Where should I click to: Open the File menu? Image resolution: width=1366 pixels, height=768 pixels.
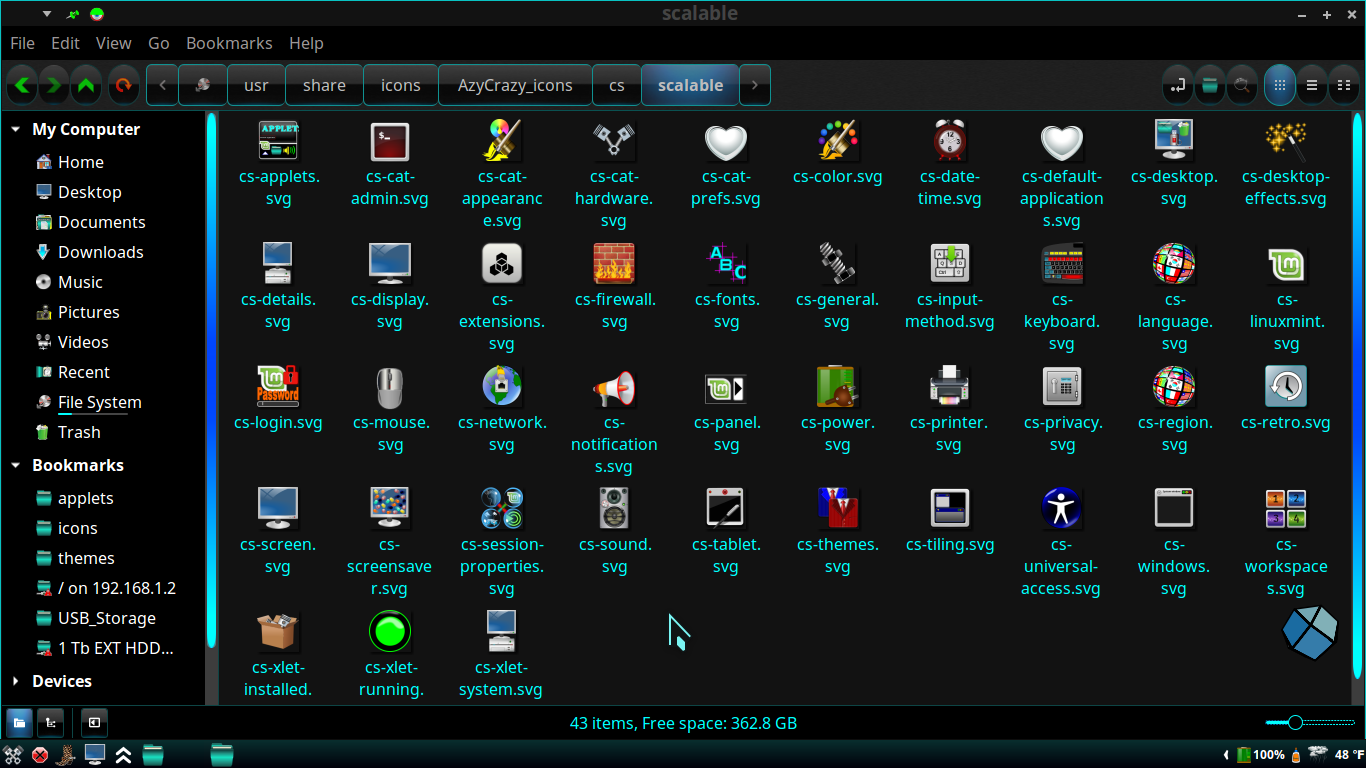pyautogui.click(x=22, y=43)
